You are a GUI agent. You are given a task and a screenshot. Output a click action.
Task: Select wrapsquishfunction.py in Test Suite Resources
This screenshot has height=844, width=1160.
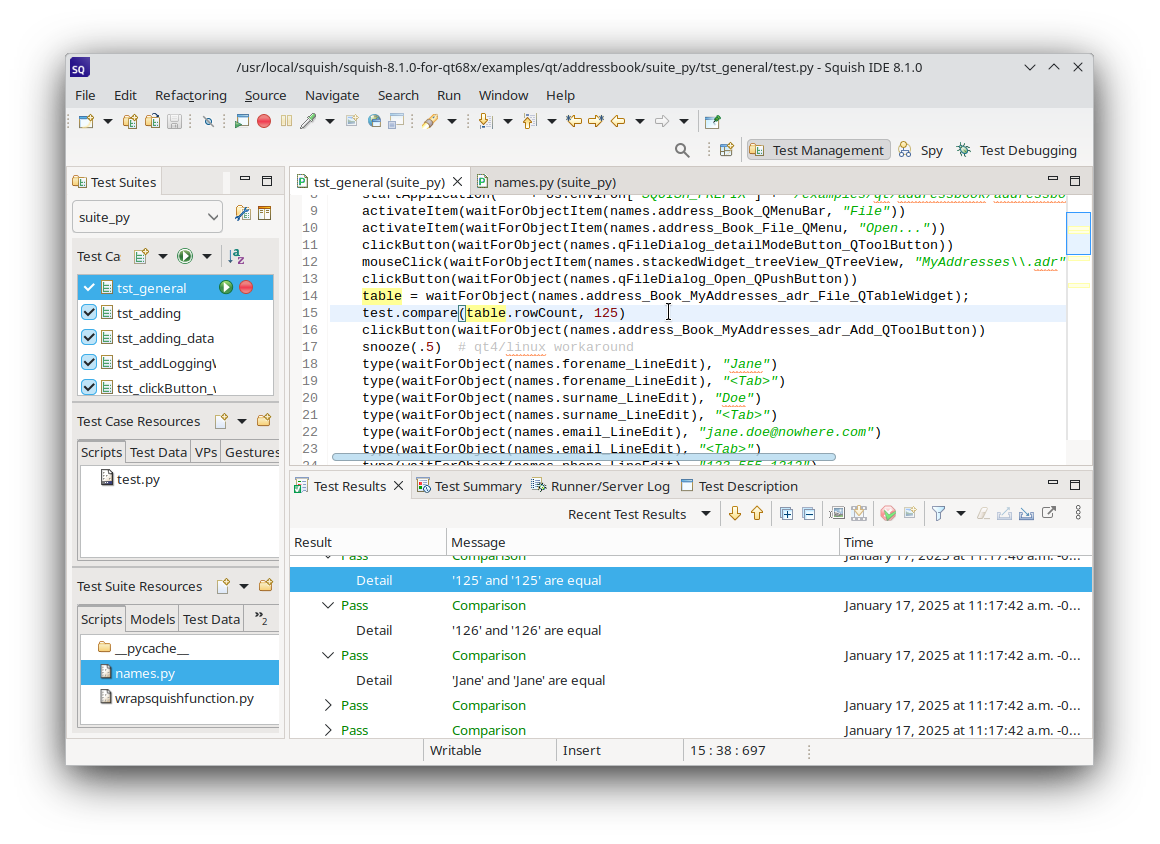pos(184,698)
